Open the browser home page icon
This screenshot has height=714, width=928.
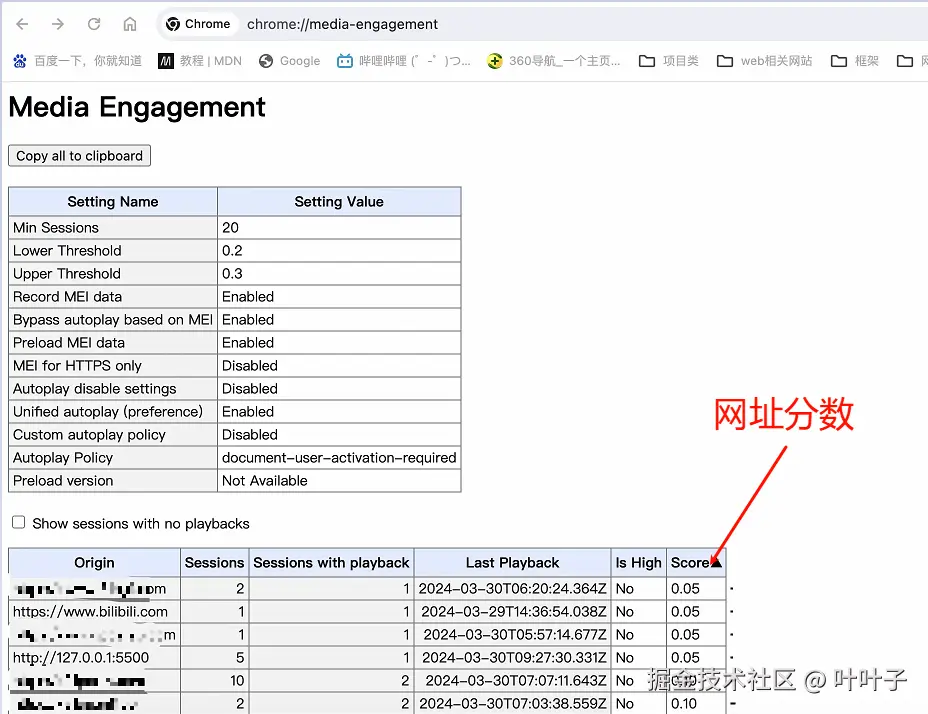click(x=130, y=24)
